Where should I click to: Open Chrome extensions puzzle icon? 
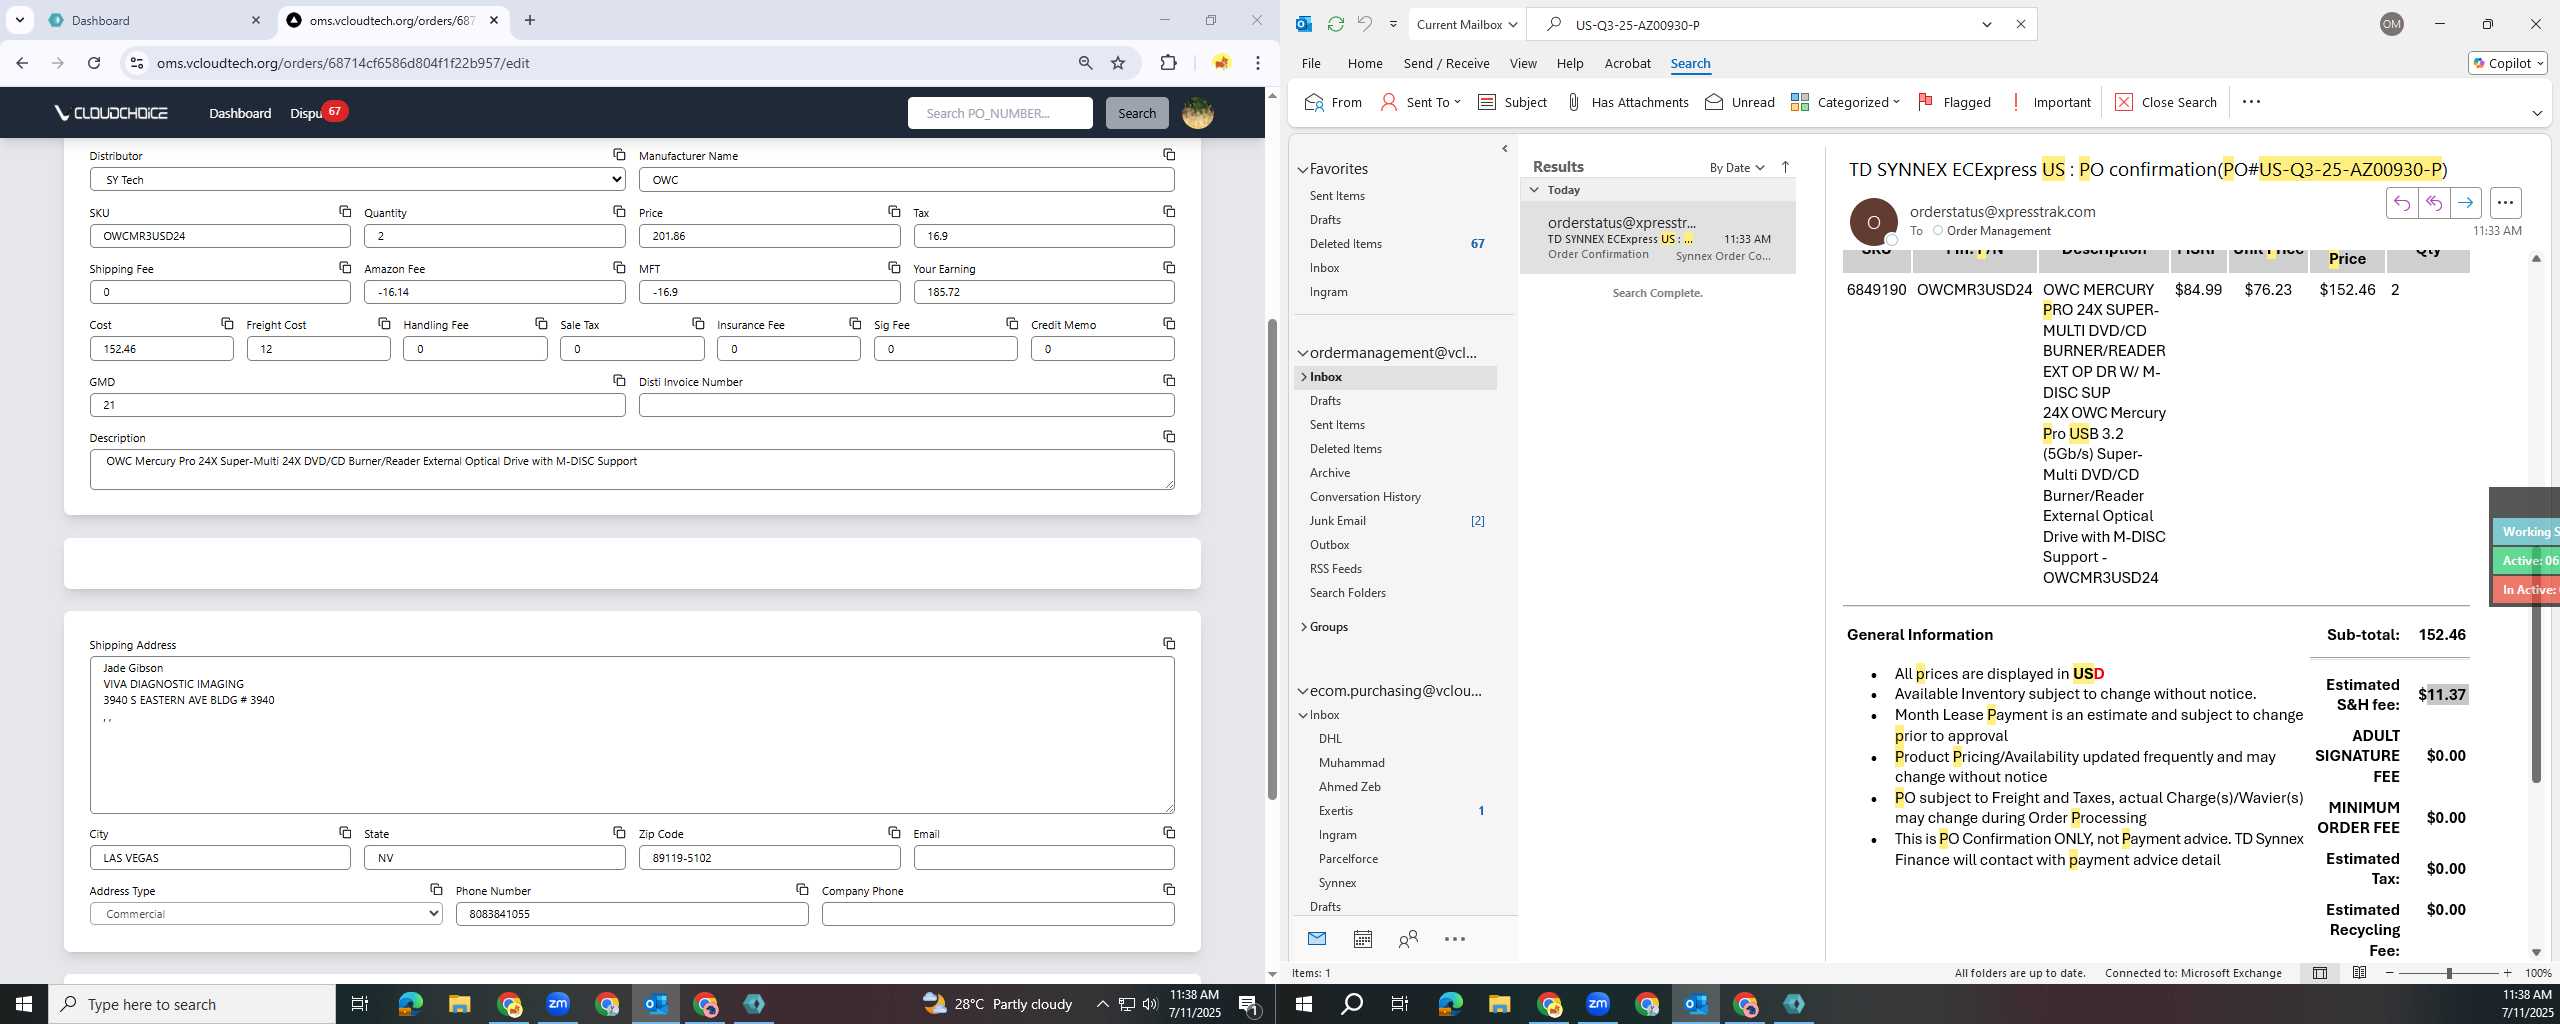1168,63
